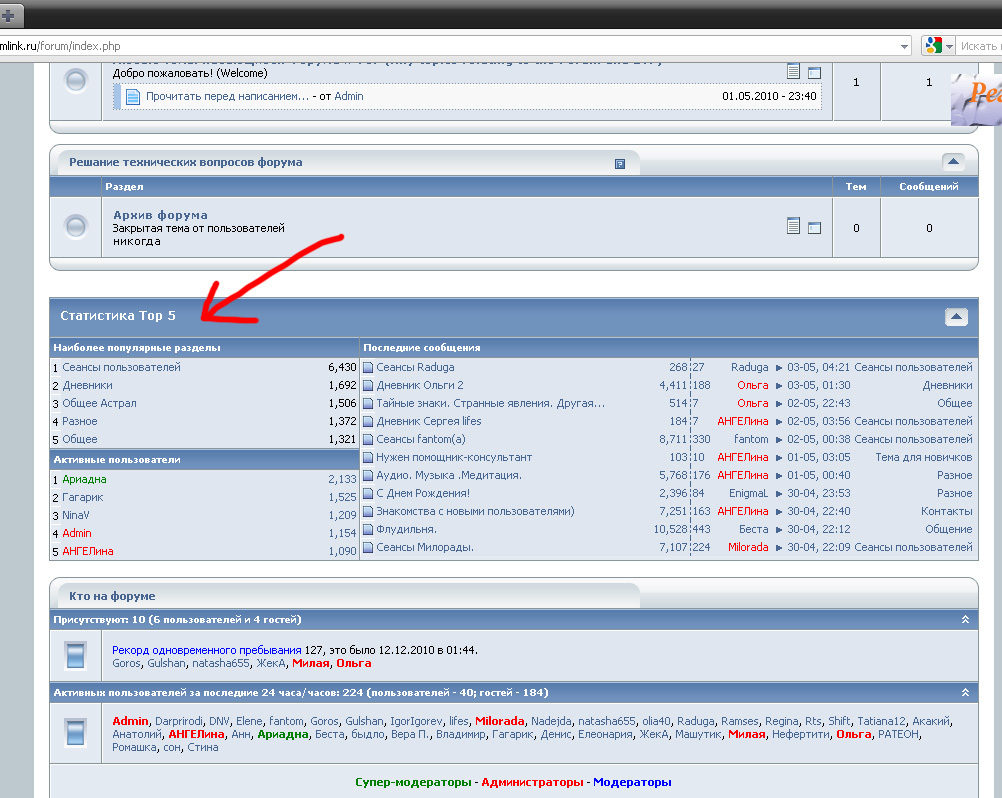
Task: Open 'Общее Астрал' popular section
Action: point(99,403)
